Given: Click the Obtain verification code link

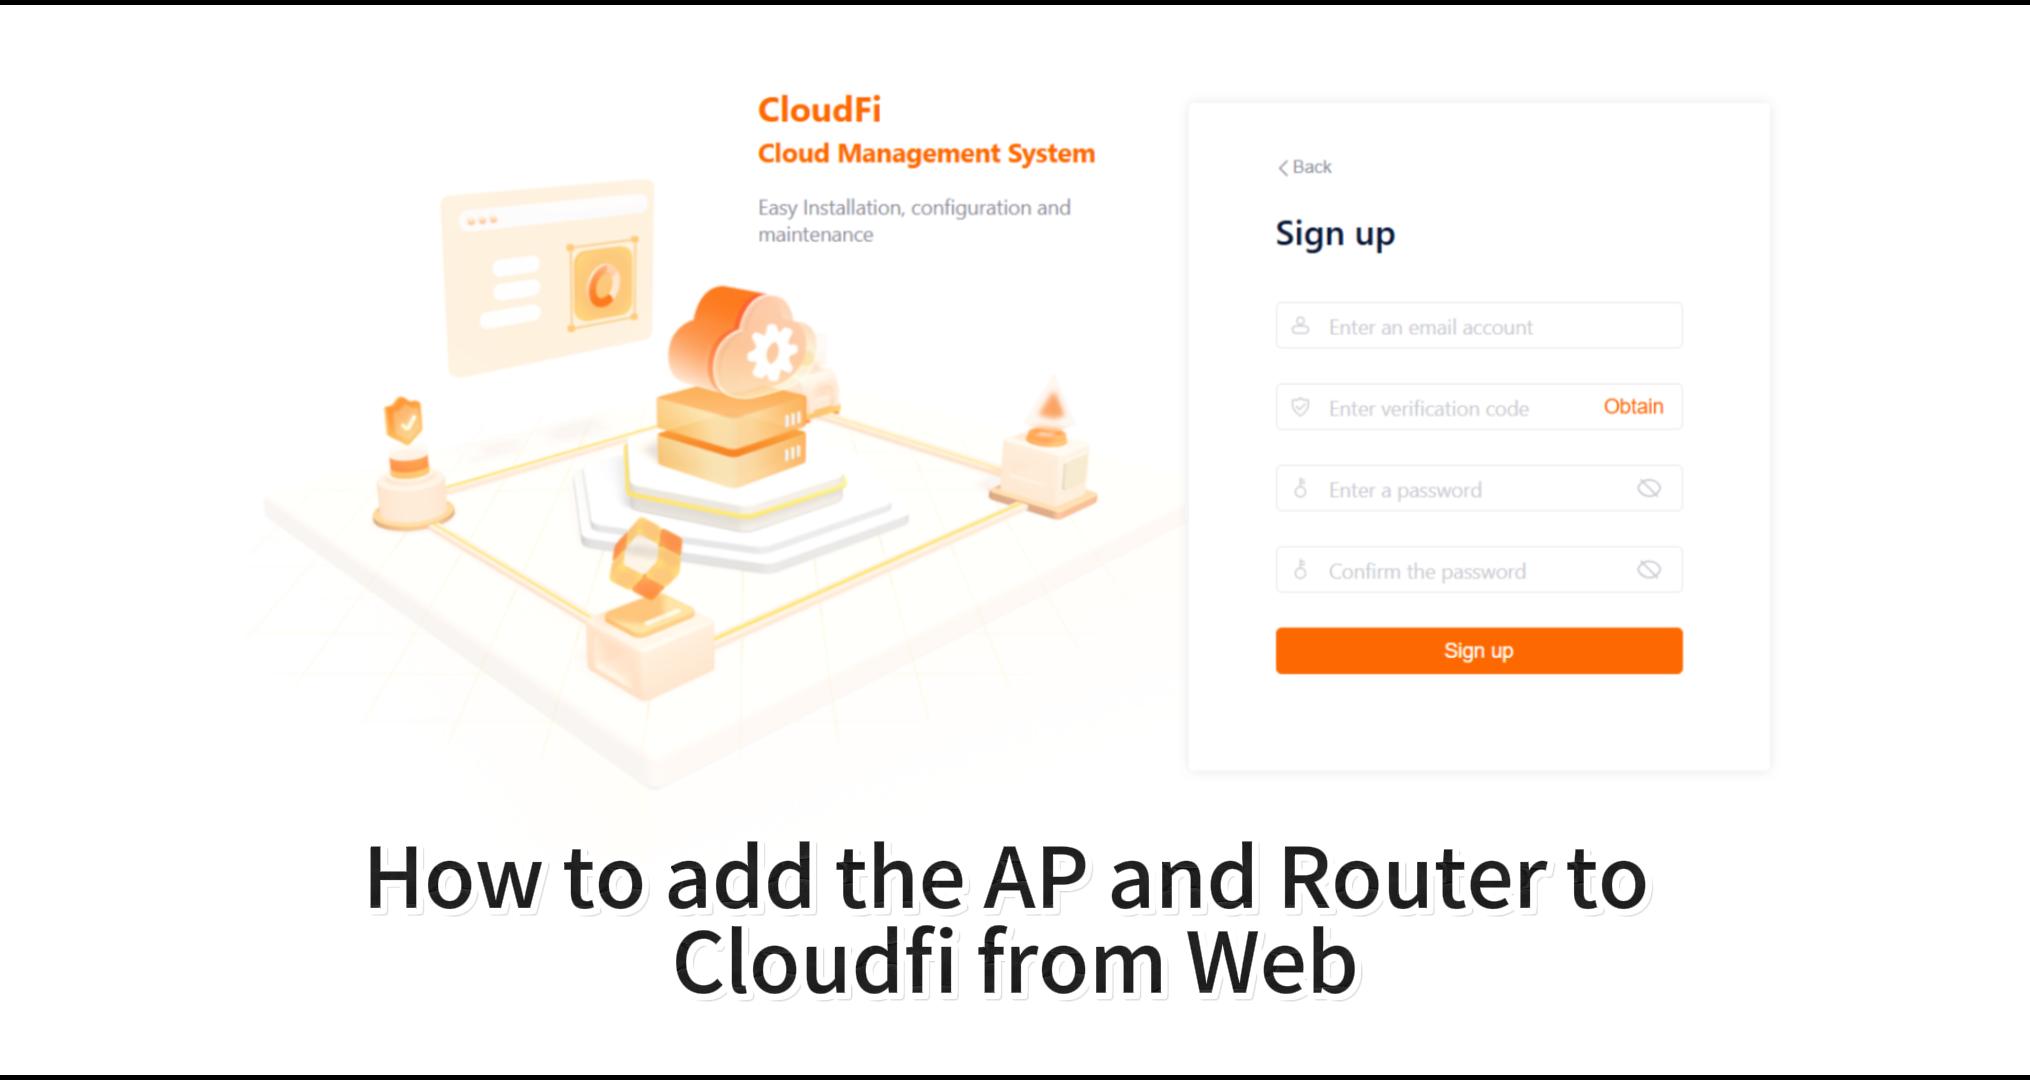Looking at the screenshot, I should [x=1634, y=406].
